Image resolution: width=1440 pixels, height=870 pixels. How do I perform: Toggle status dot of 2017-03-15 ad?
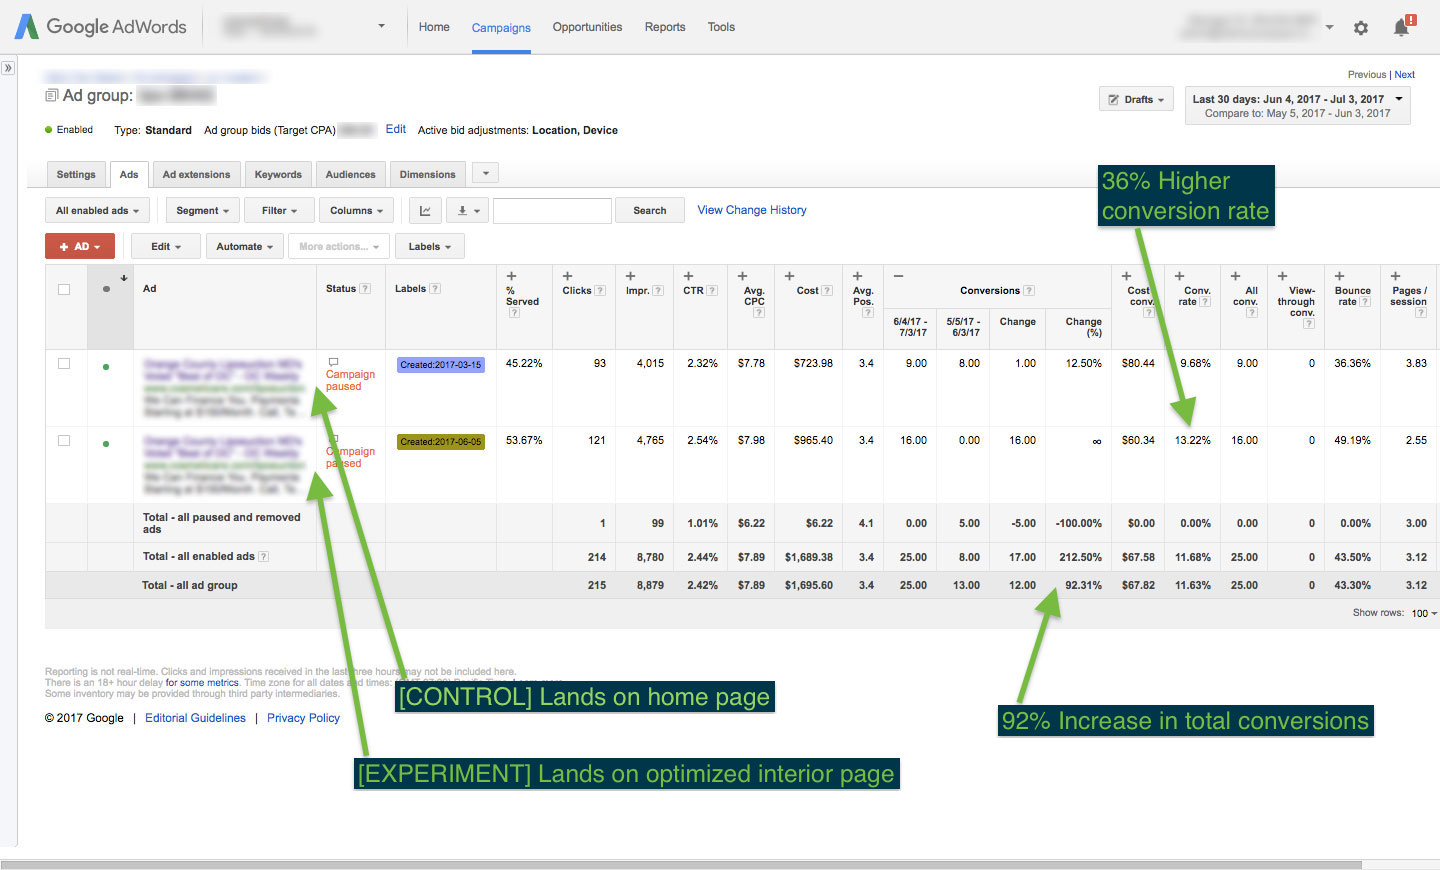click(x=106, y=367)
